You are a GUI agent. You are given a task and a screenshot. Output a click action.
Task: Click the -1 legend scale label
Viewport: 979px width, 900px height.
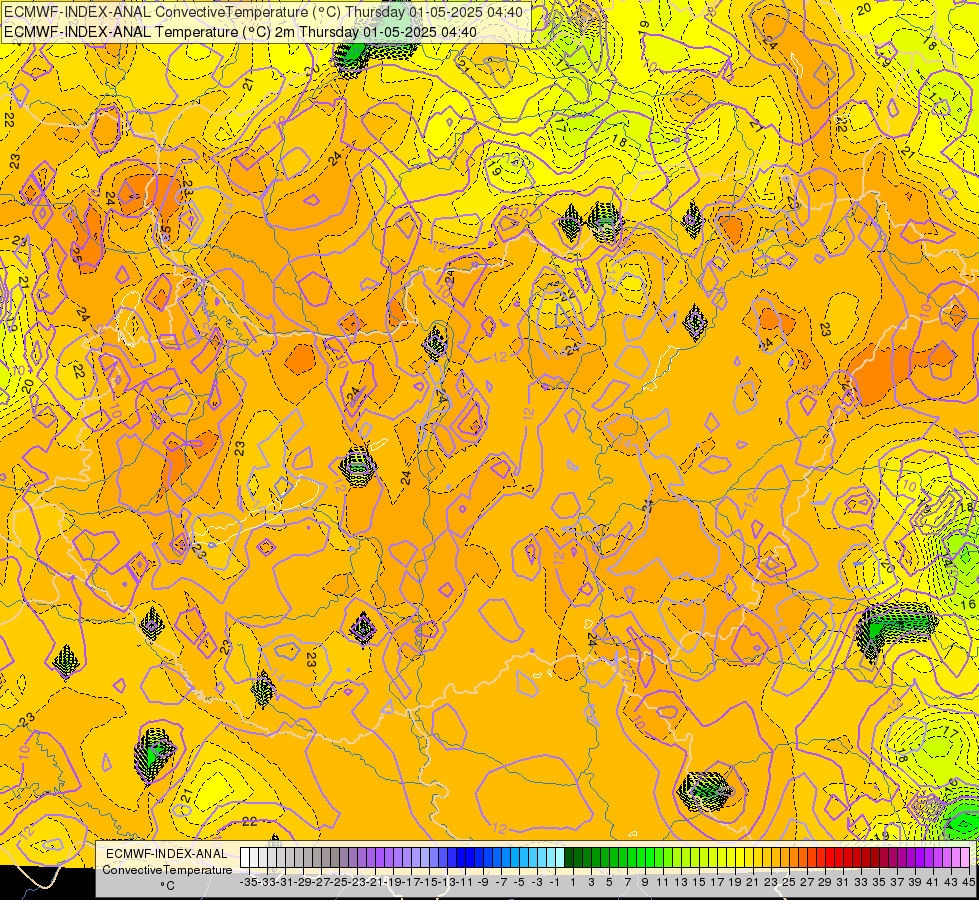(555, 882)
